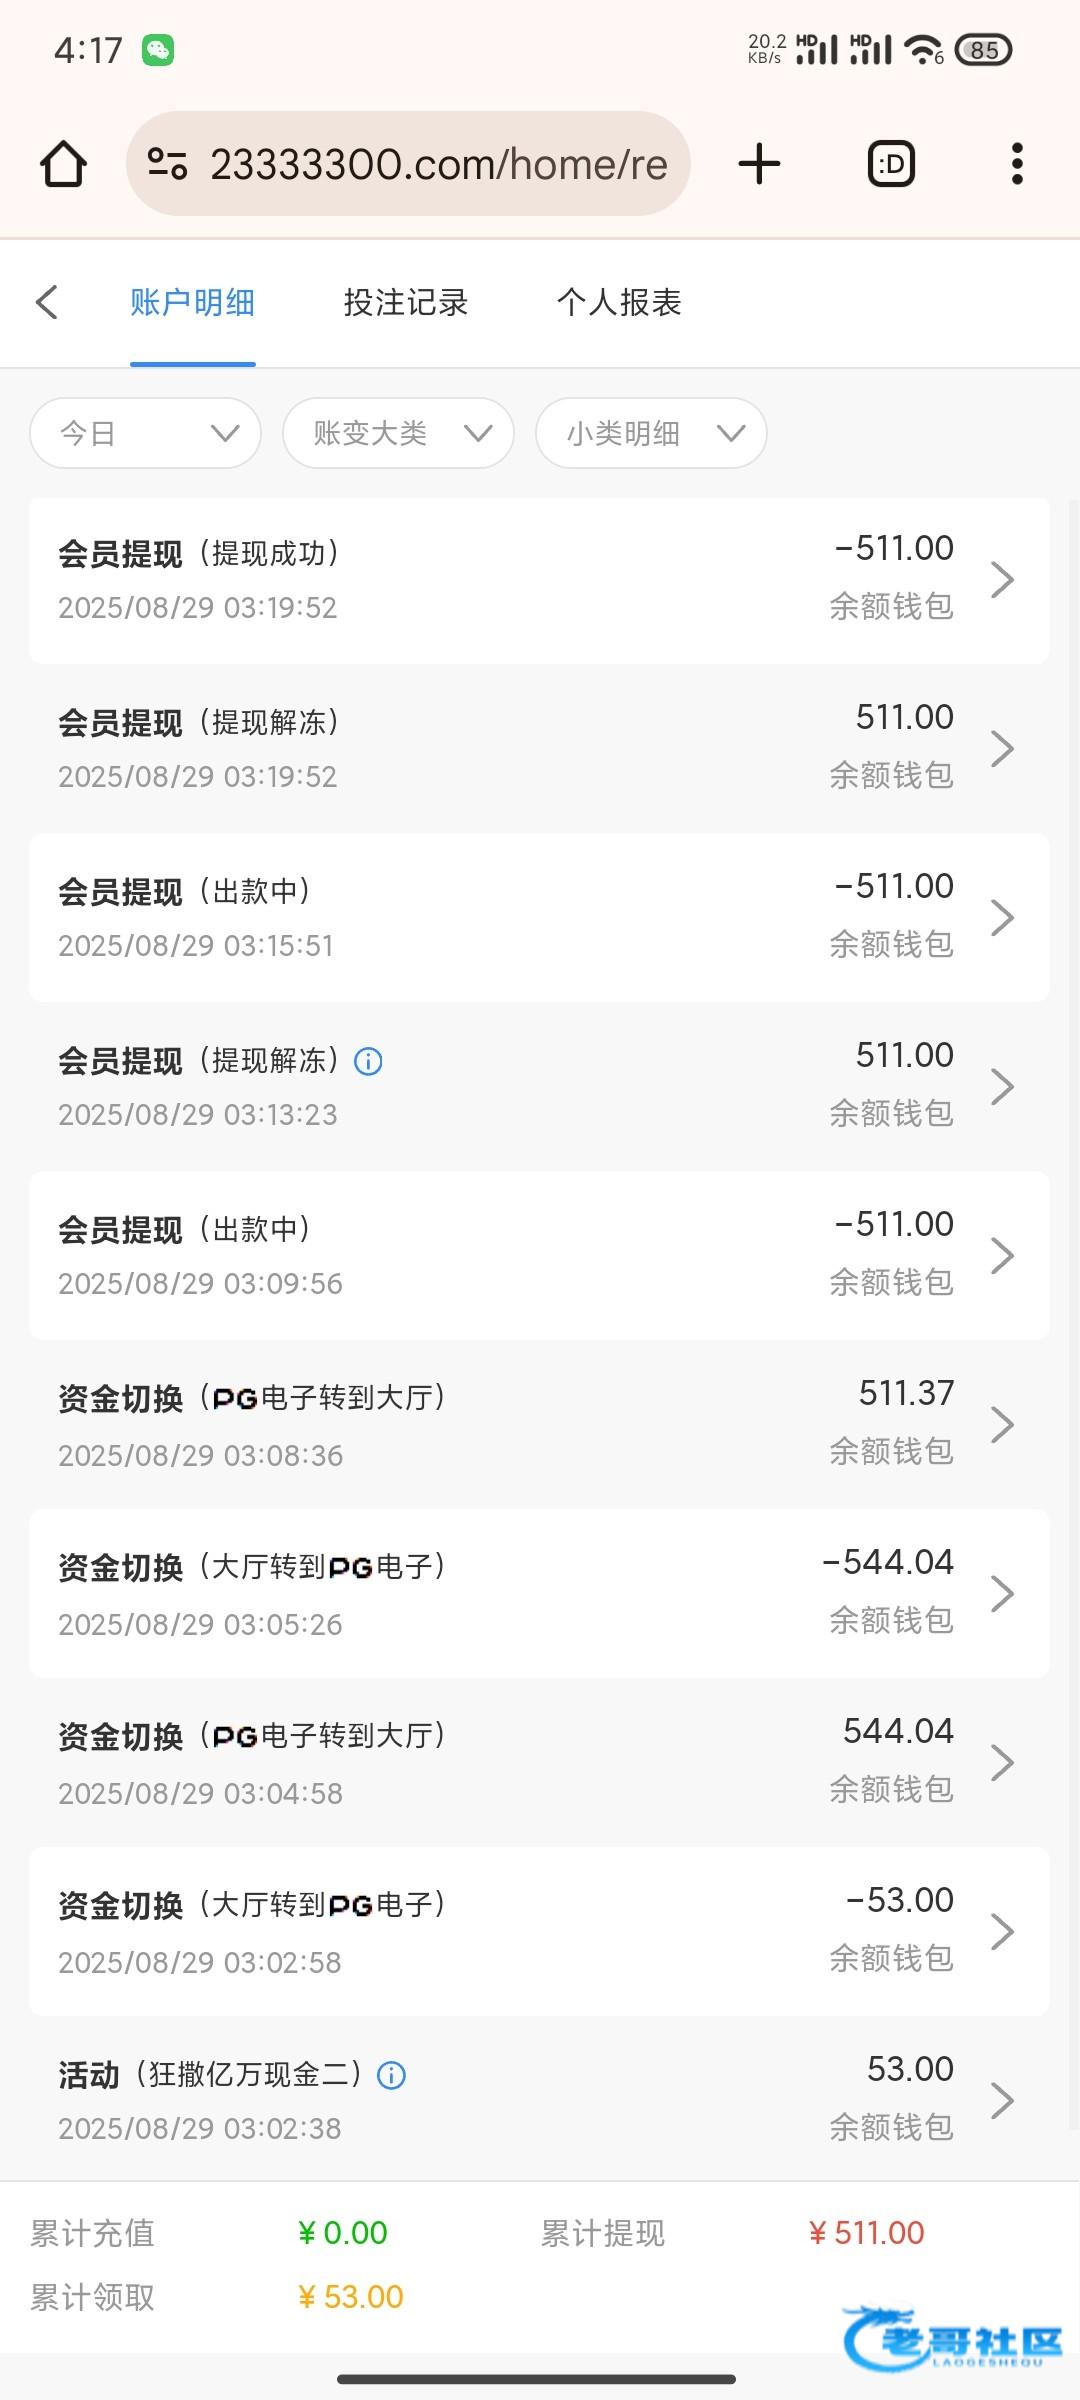
Task: Open the 账变大类 dropdown
Action: click(x=398, y=433)
